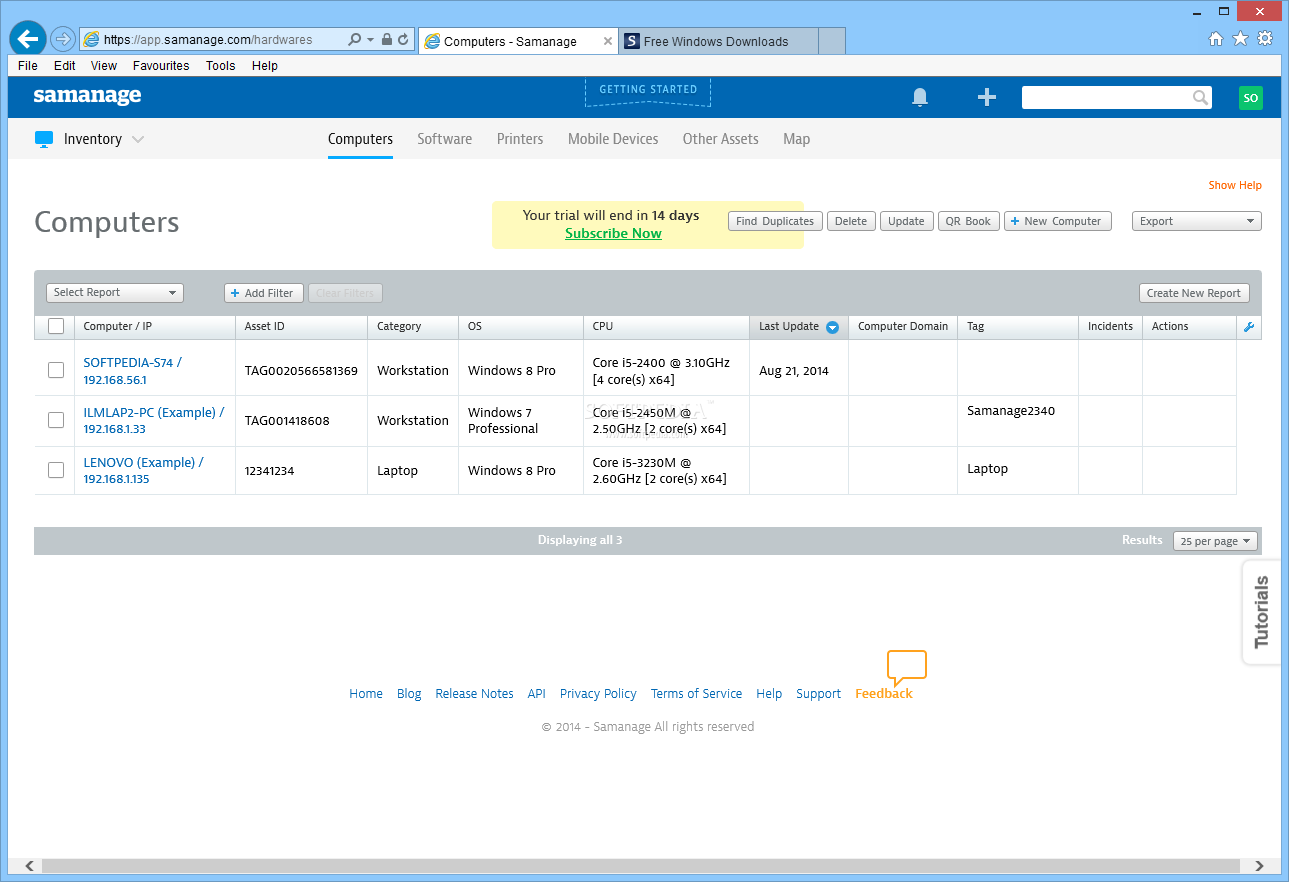Click the wrench column settings icon
This screenshot has width=1289, height=882.
click(1248, 327)
